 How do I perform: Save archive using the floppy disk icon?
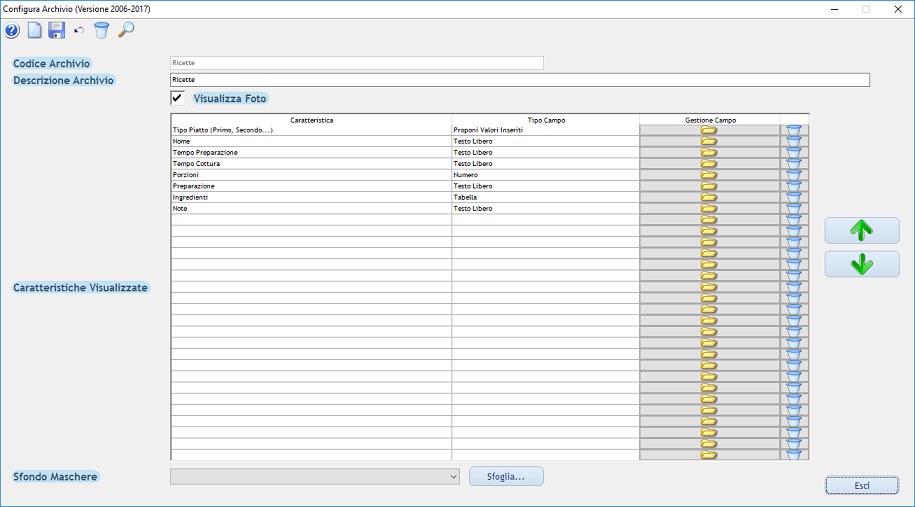pyautogui.click(x=57, y=30)
